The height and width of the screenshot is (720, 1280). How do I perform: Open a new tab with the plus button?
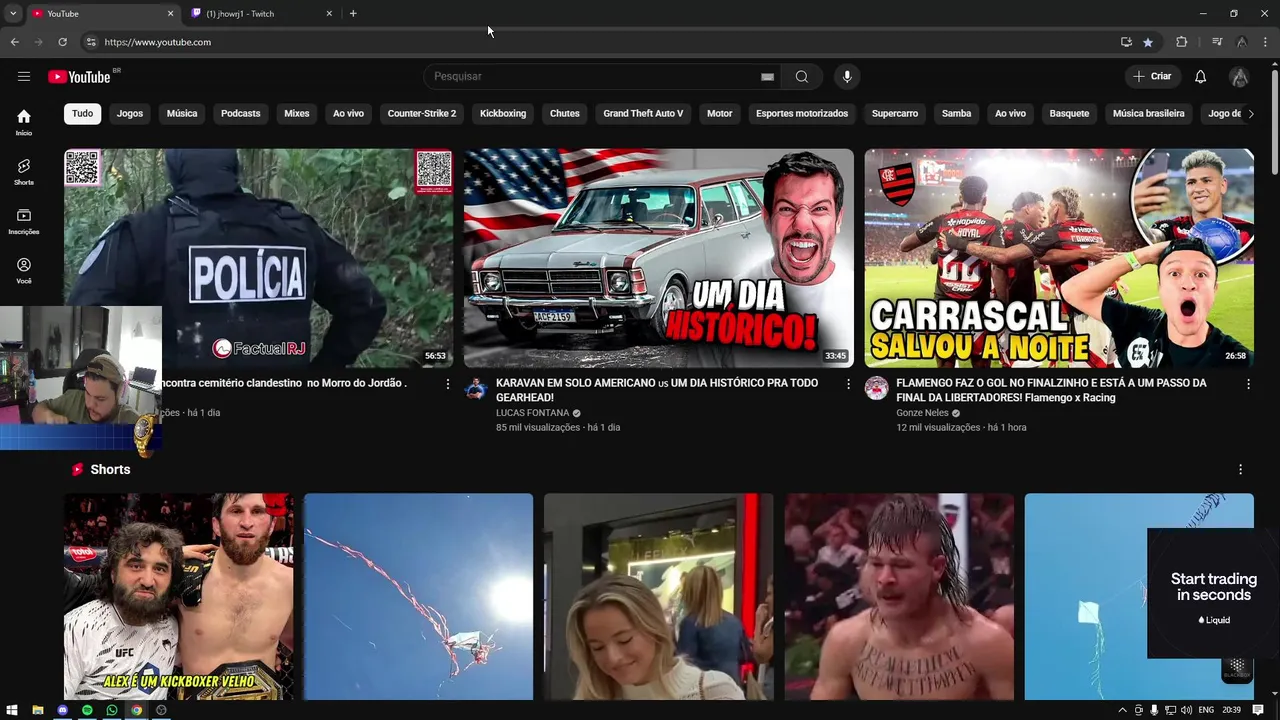pyautogui.click(x=353, y=14)
